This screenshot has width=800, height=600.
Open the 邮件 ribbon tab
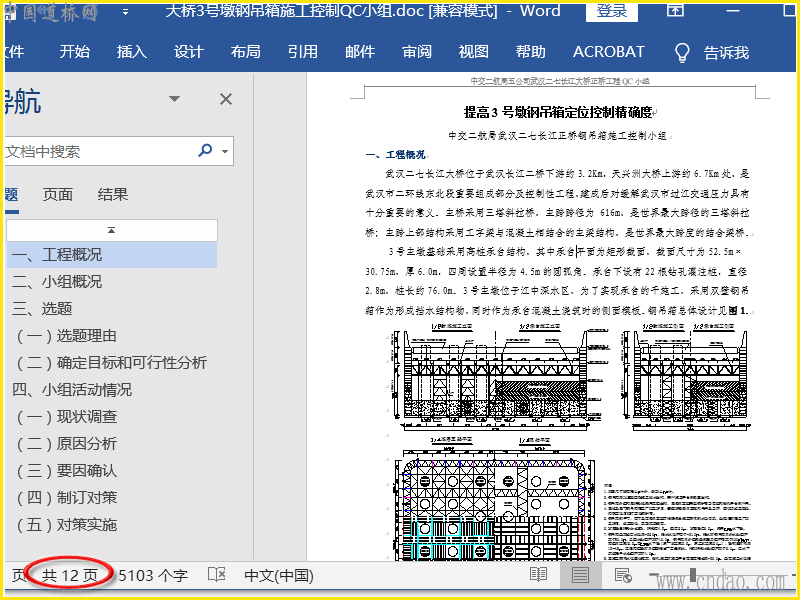pyautogui.click(x=360, y=52)
